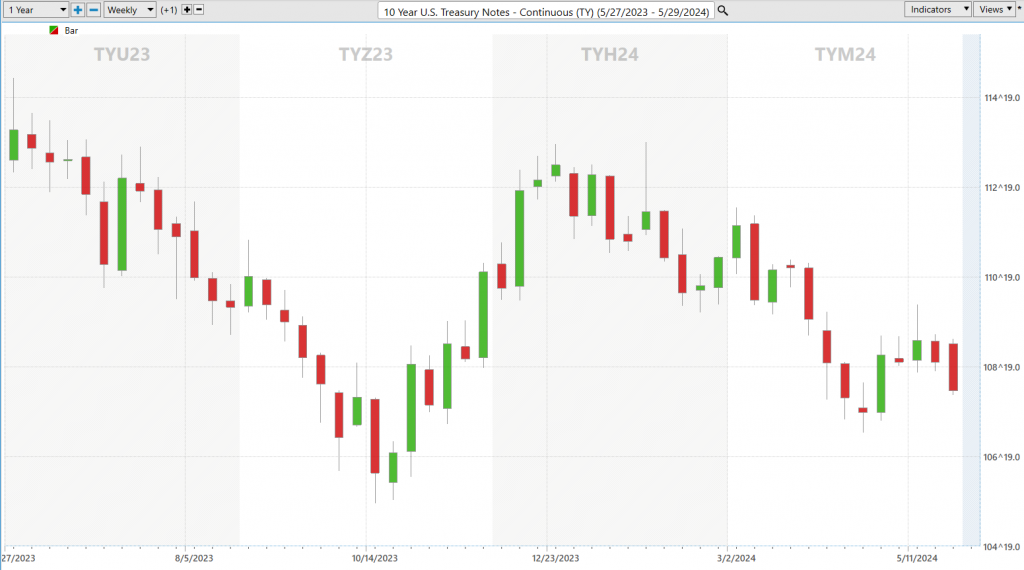Click the 10 Year U.S. Treasury Notes symbol field
The height and width of the screenshot is (570, 1024).
pos(546,11)
